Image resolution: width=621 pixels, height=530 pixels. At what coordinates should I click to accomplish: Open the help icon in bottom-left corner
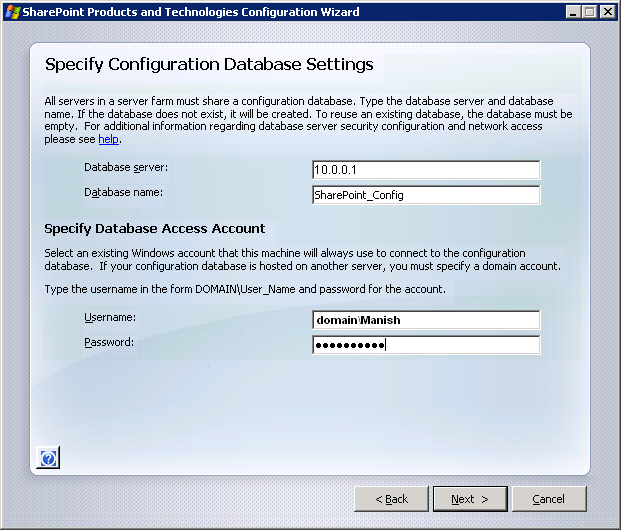tap(48, 458)
